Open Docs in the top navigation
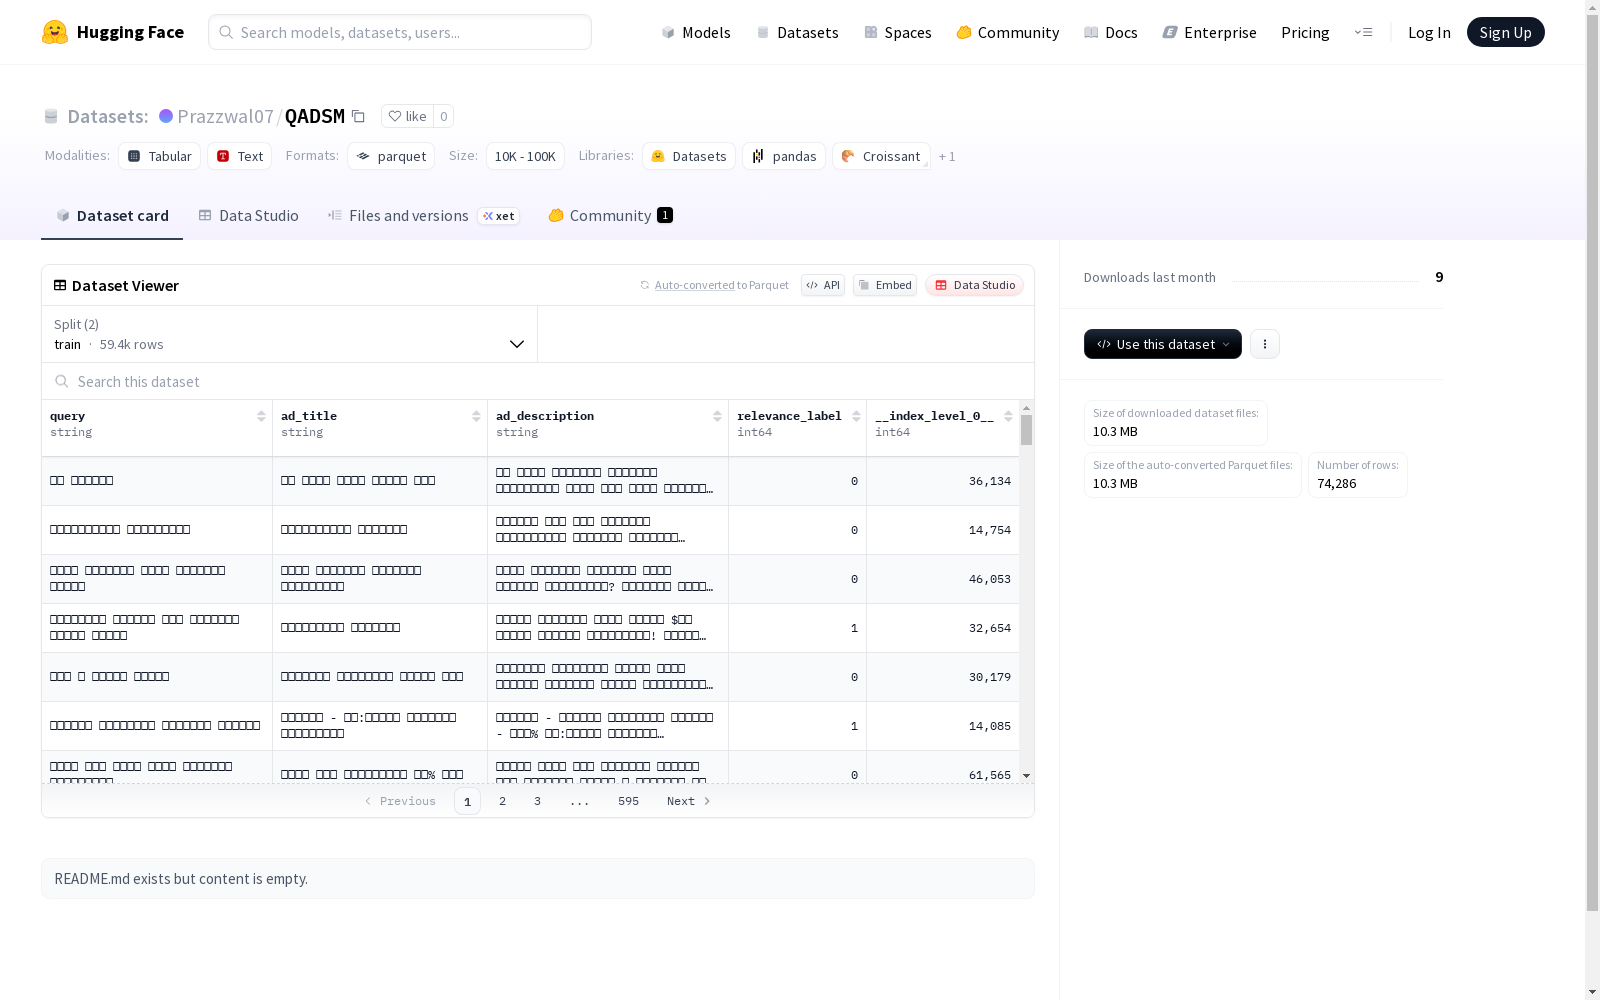The image size is (1600, 1000). pos(1111,32)
